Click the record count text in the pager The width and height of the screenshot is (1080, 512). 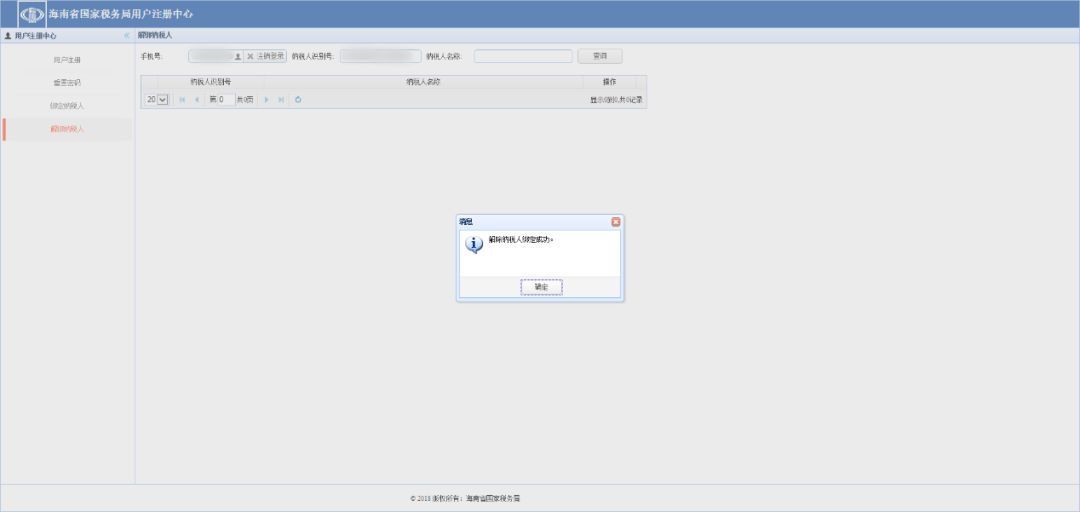click(616, 100)
